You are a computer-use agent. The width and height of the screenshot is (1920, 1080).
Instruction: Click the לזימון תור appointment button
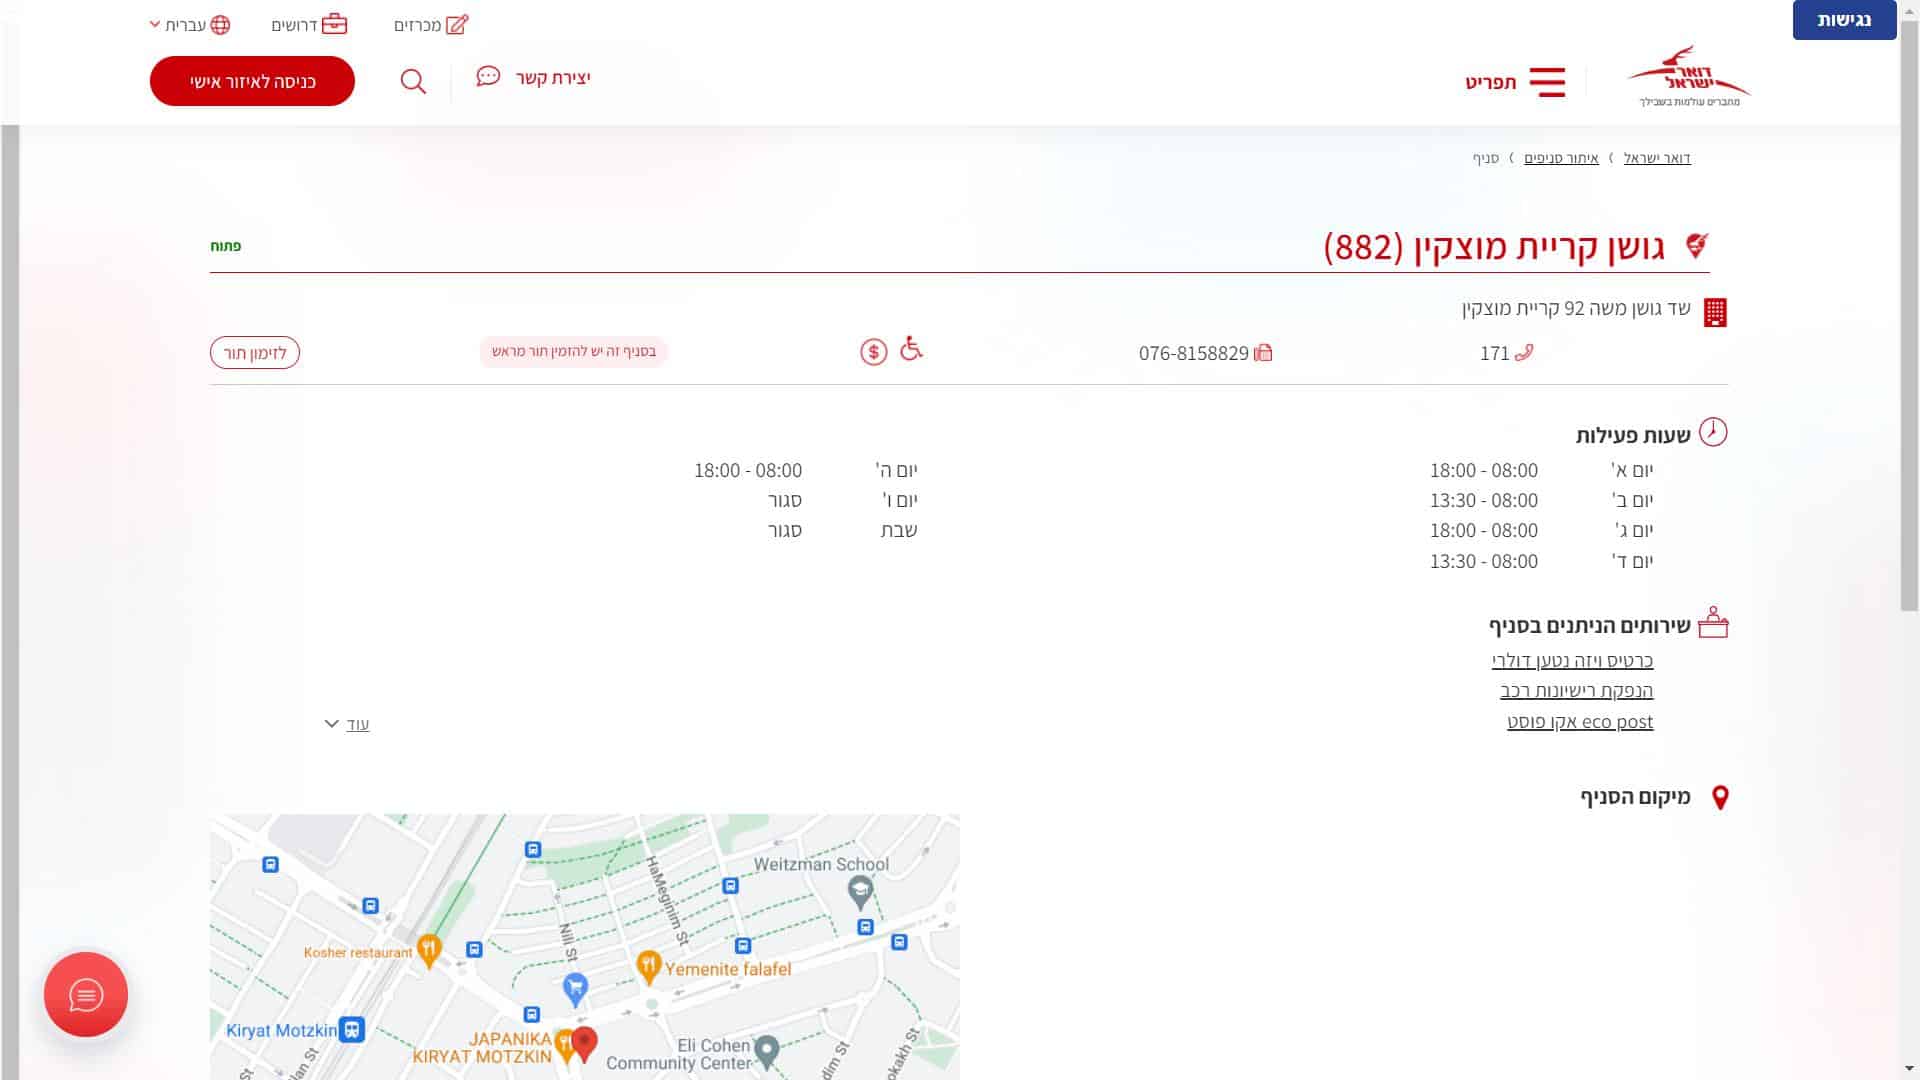point(255,353)
